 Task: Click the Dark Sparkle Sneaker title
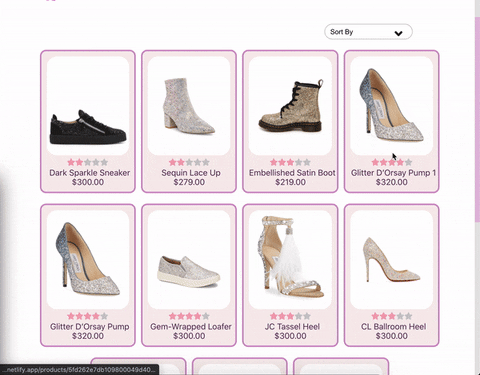point(89,173)
